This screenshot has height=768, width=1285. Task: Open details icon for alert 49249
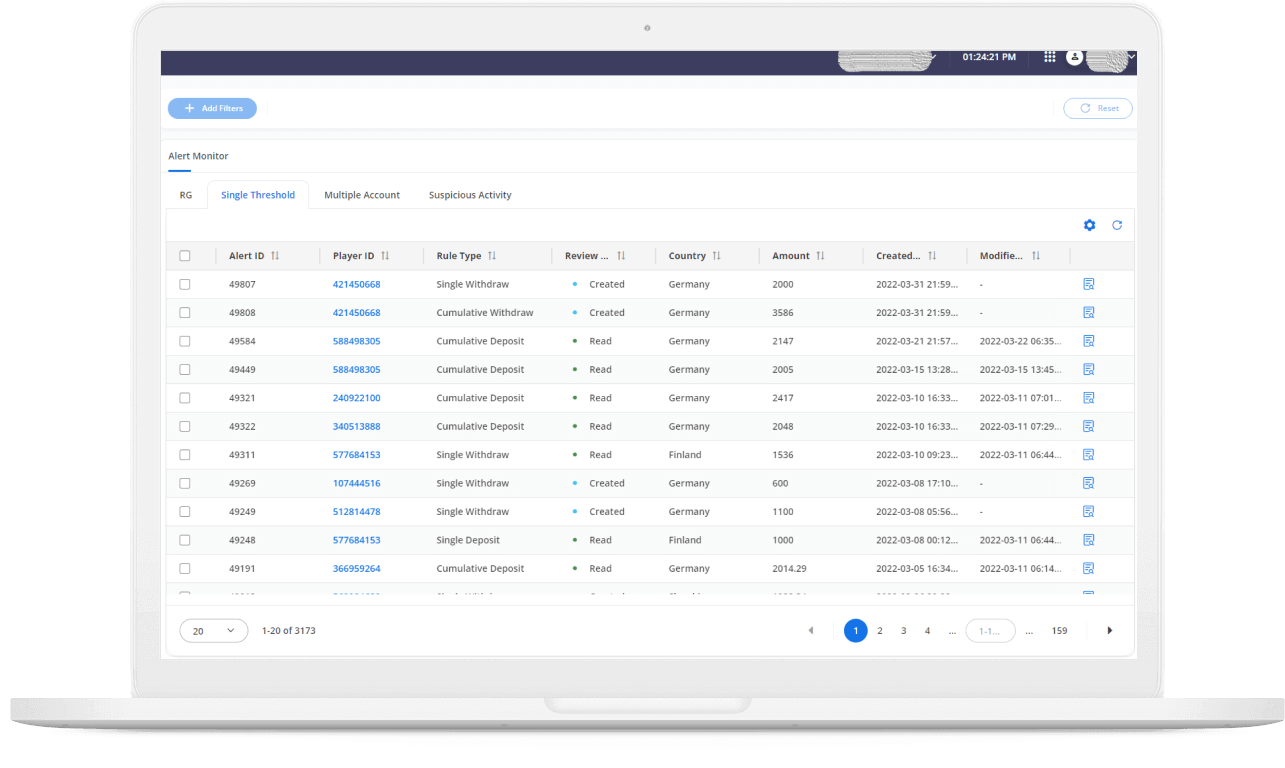pyautogui.click(x=1089, y=511)
